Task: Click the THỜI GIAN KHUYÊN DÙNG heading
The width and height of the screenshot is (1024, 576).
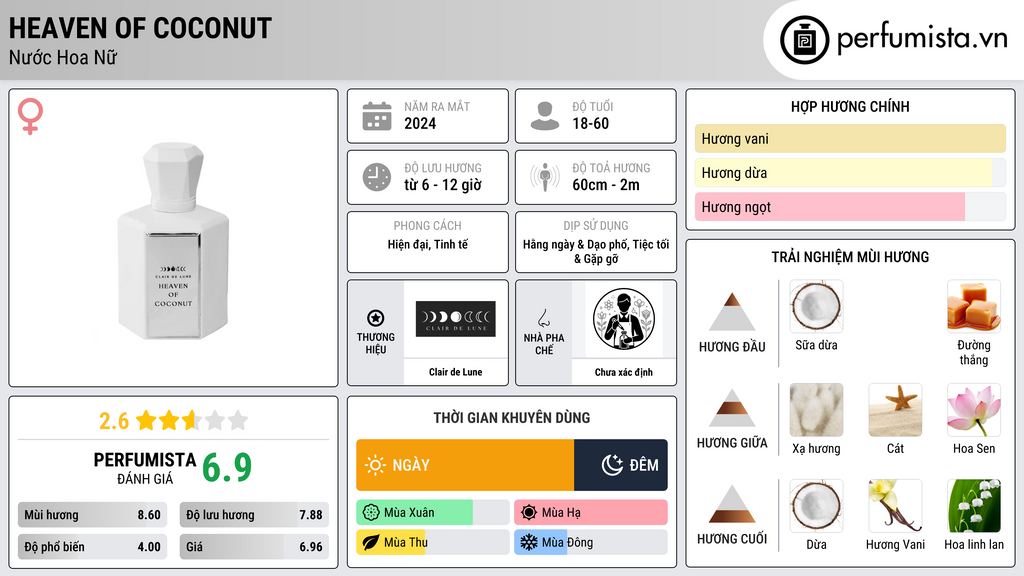Action: [512, 418]
